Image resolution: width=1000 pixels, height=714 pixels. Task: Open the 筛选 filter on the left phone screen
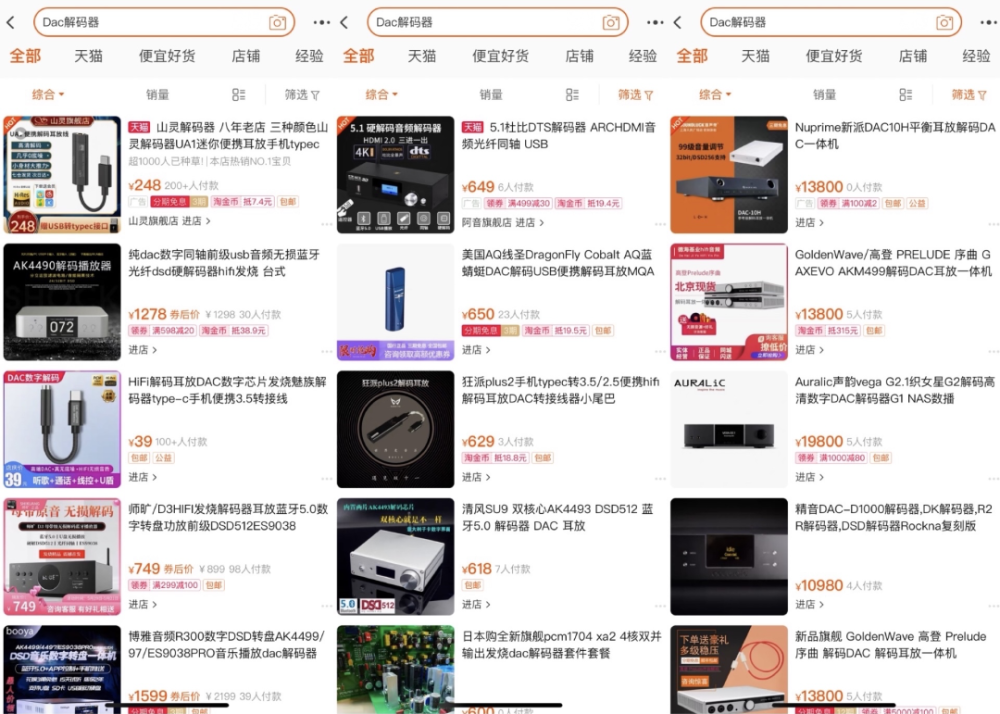pos(302,94)
